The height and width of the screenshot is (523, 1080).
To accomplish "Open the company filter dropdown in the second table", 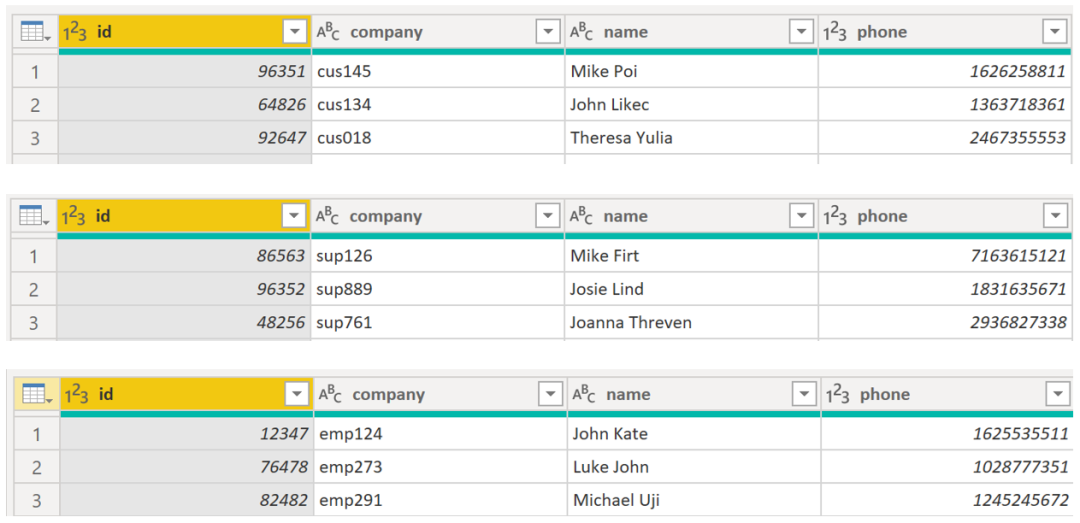I will [x=548, y=216].
